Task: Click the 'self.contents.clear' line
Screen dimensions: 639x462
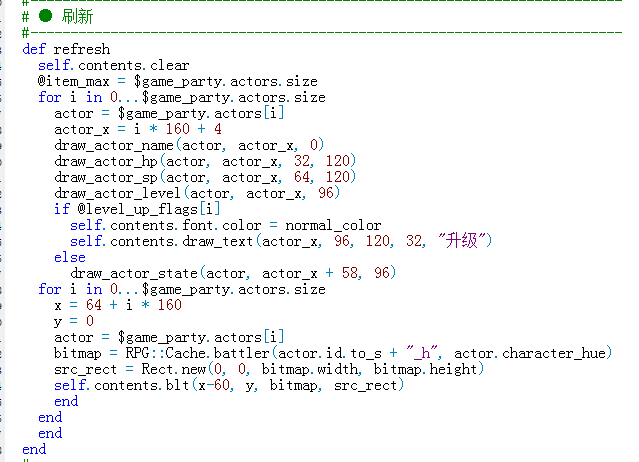Action: click(x=114, y=65)
